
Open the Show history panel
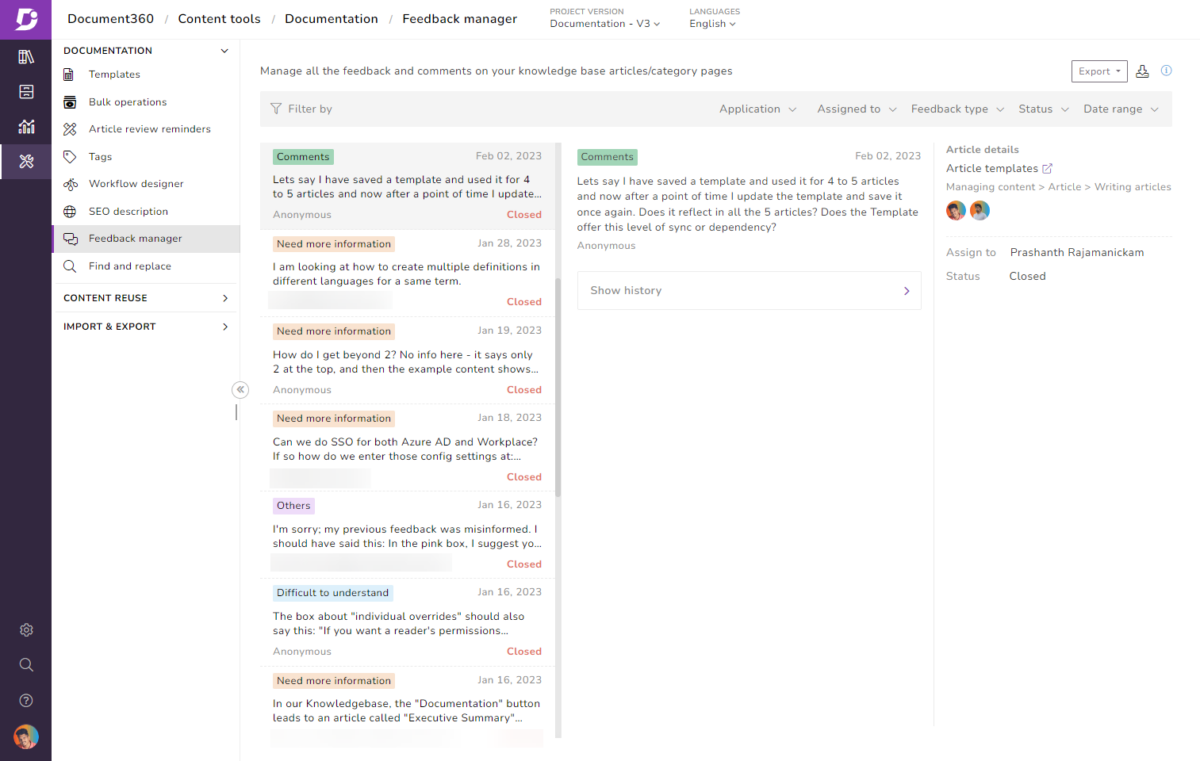pos(749,290)
